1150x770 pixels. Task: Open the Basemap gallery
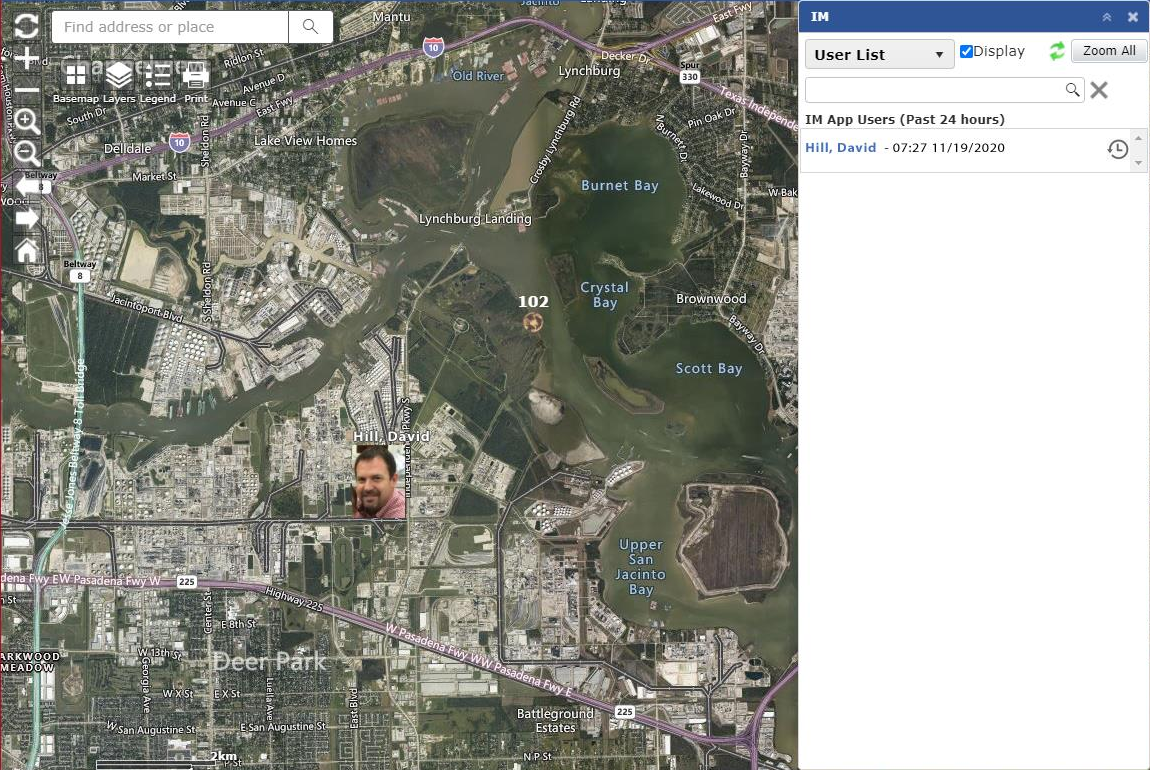tap(75, 78)
